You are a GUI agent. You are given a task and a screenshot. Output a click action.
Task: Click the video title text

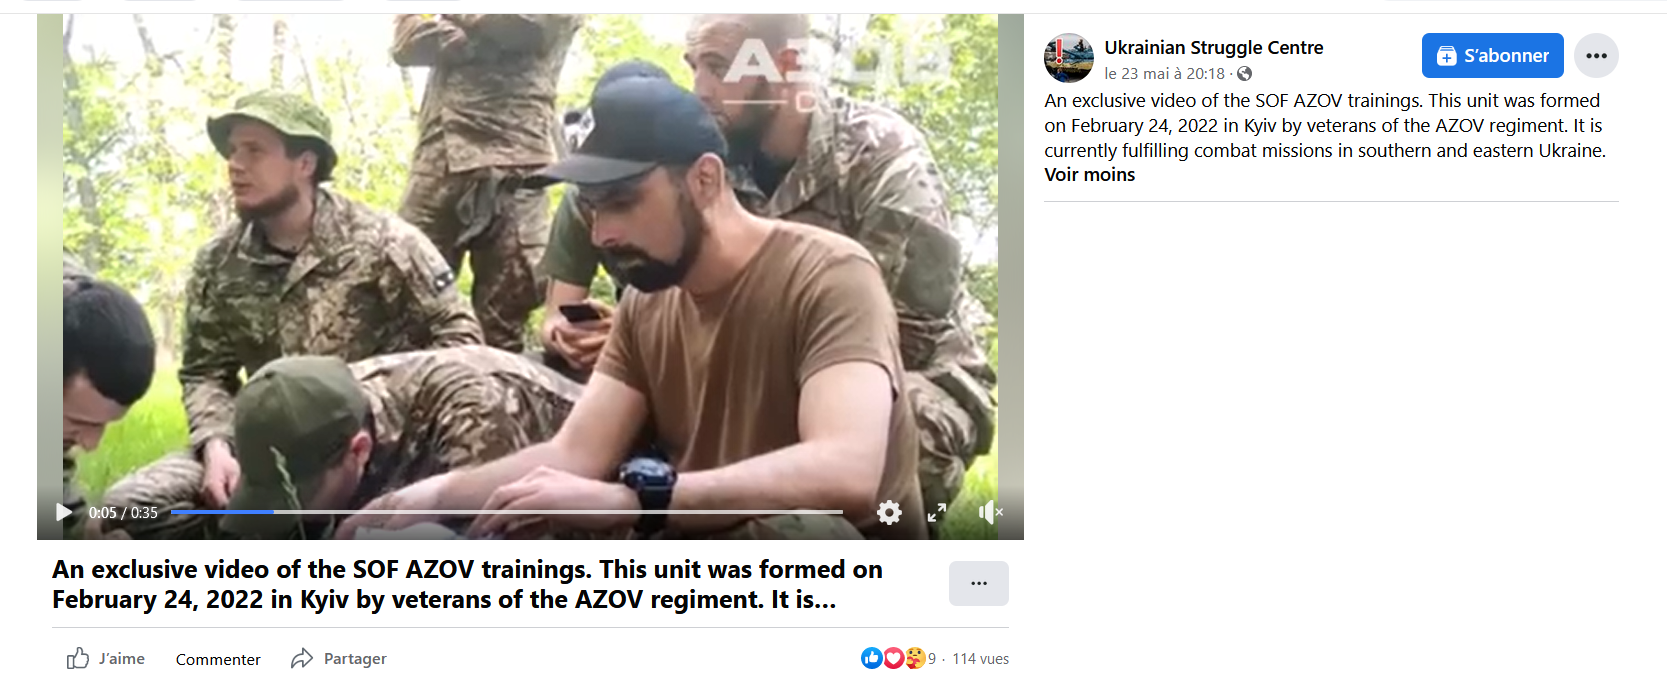tap(467, 584)
